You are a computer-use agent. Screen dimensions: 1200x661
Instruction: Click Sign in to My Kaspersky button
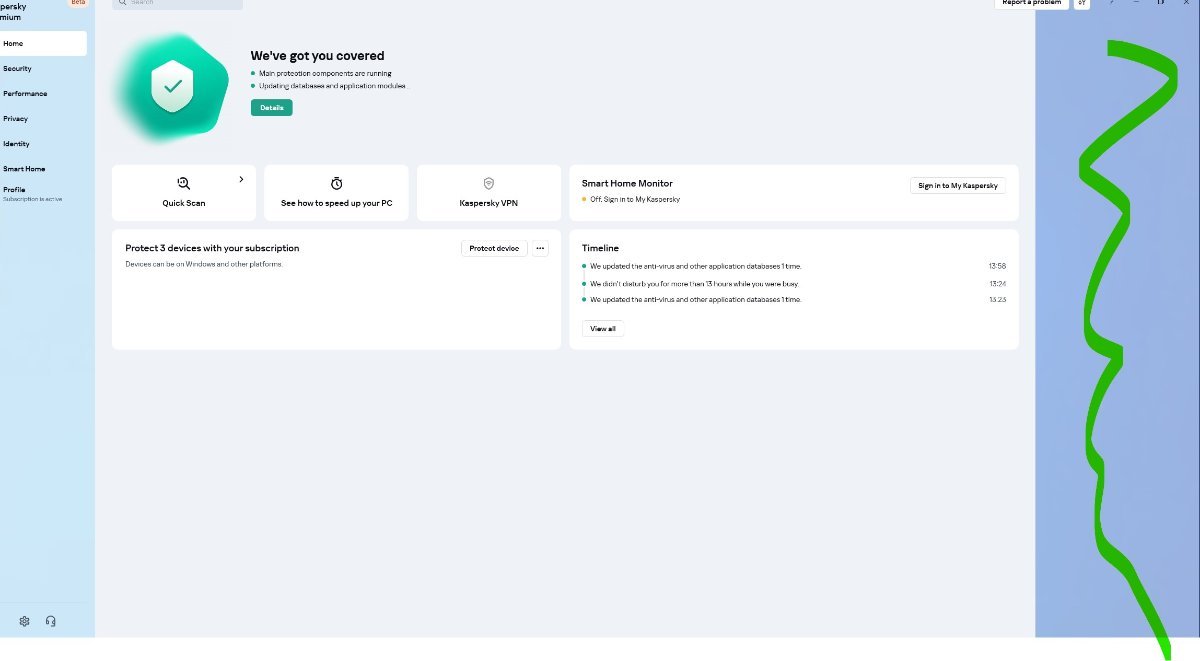(958, 185)
